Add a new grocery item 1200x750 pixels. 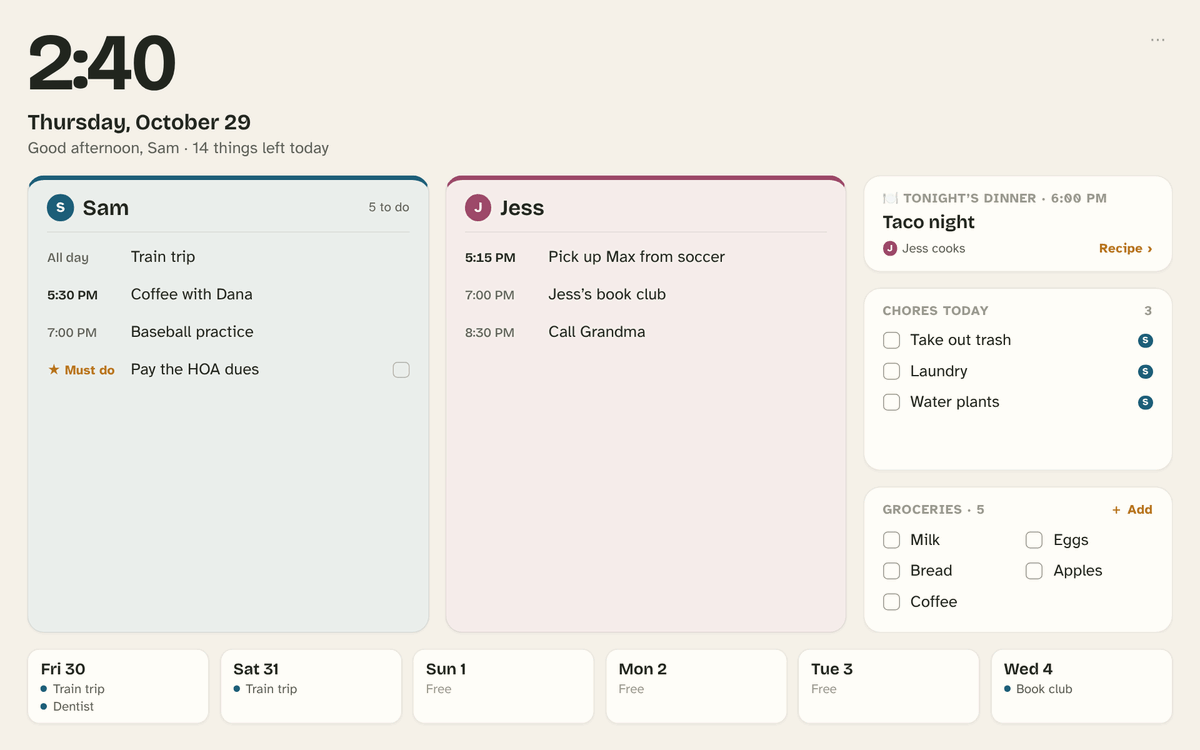pyautogui.click(x=1132, y=510)
